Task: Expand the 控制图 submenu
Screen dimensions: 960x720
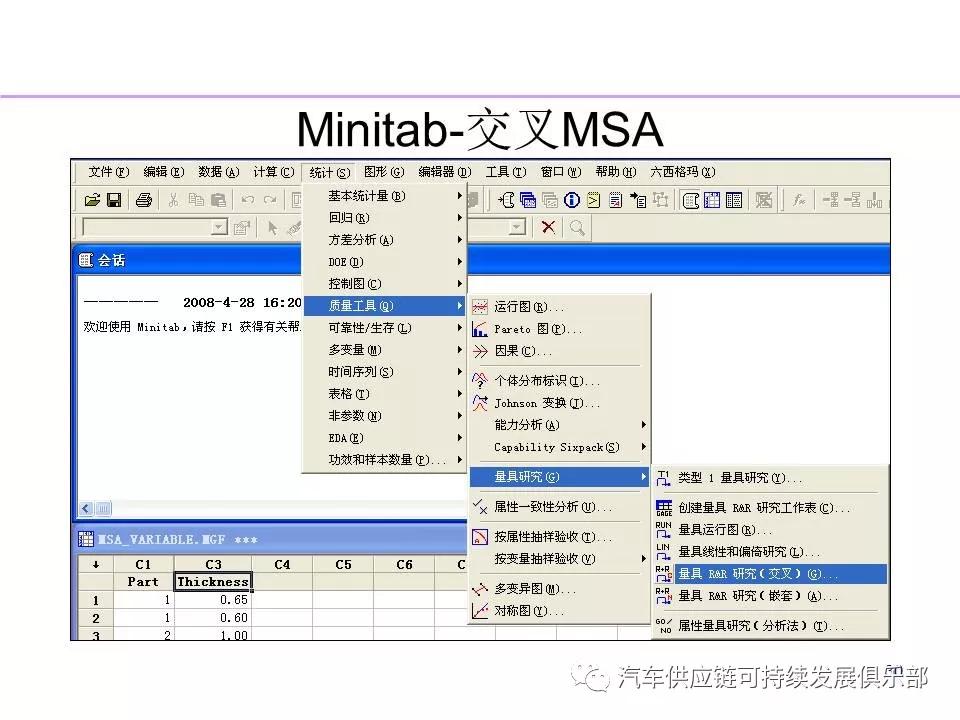Action: pos(384,284)
